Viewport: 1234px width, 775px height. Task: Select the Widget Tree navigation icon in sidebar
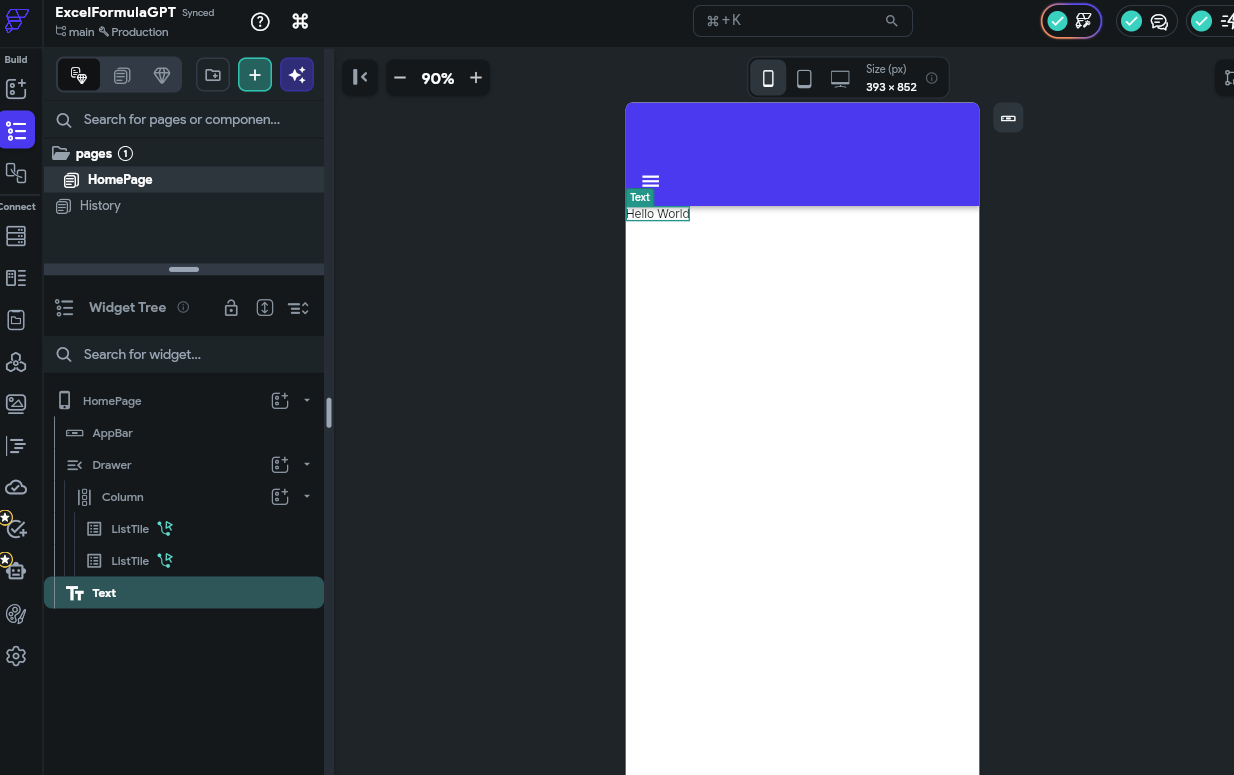[x=17, y=130]
